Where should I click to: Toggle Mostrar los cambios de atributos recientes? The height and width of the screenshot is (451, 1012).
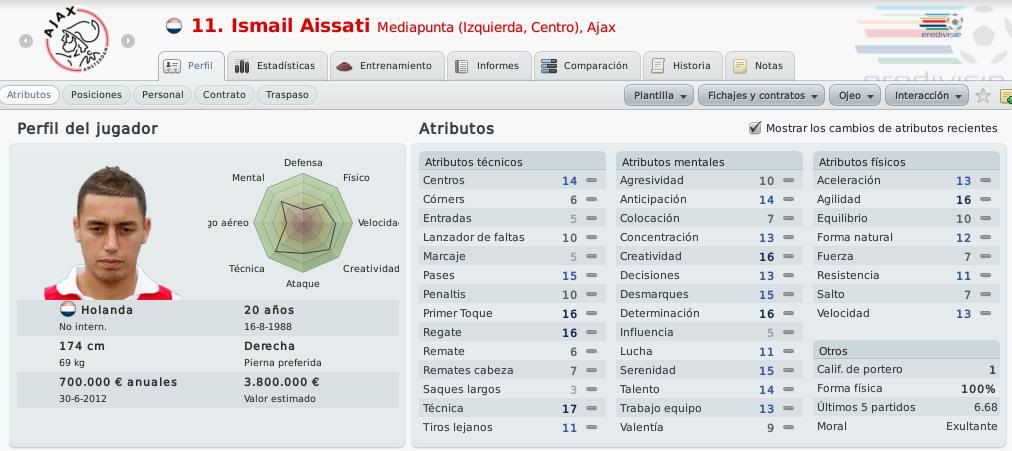click(x=754, y=128)
